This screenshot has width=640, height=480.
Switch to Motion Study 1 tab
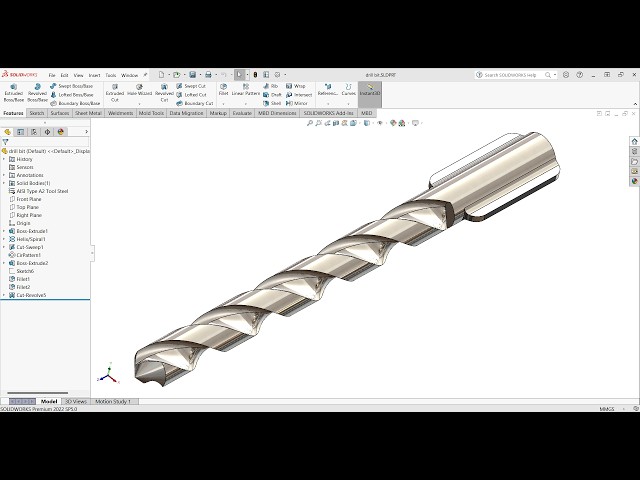coord(113,402)
